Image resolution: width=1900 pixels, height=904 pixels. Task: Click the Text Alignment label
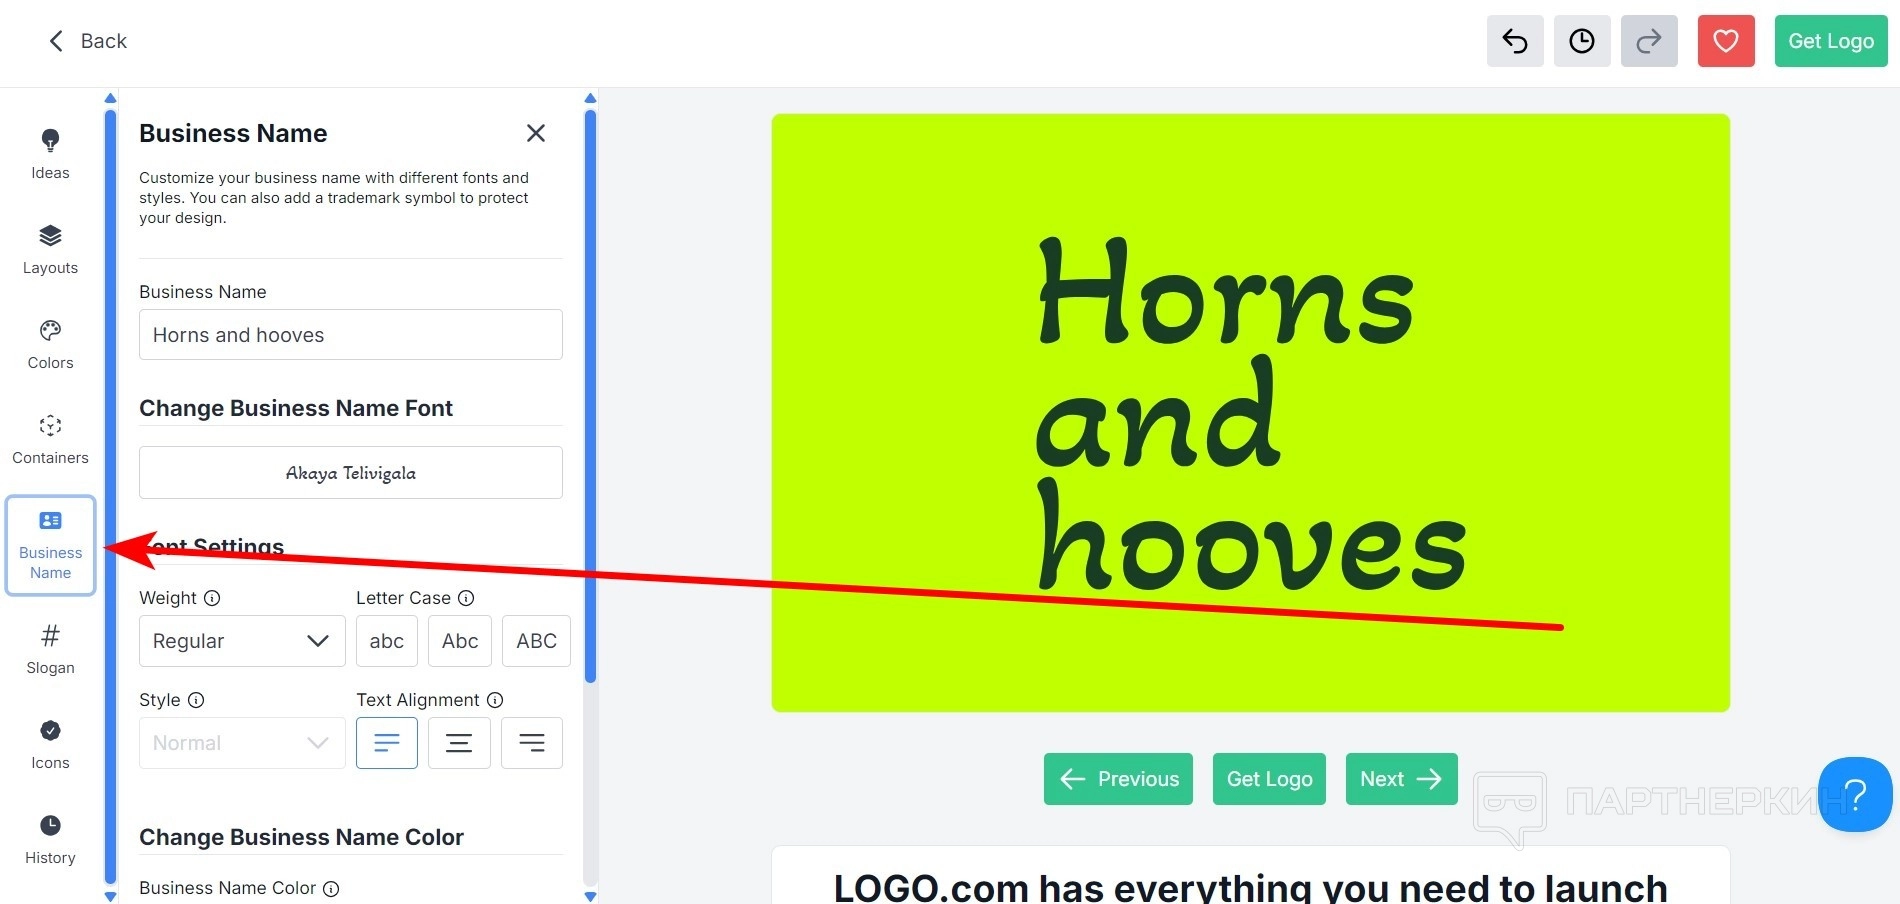click(418, 700)
